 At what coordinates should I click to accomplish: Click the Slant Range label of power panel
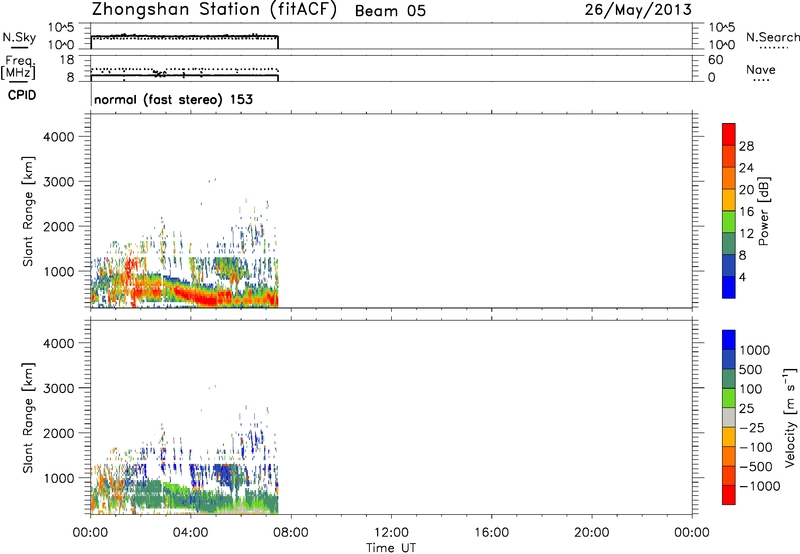(28, 211)
